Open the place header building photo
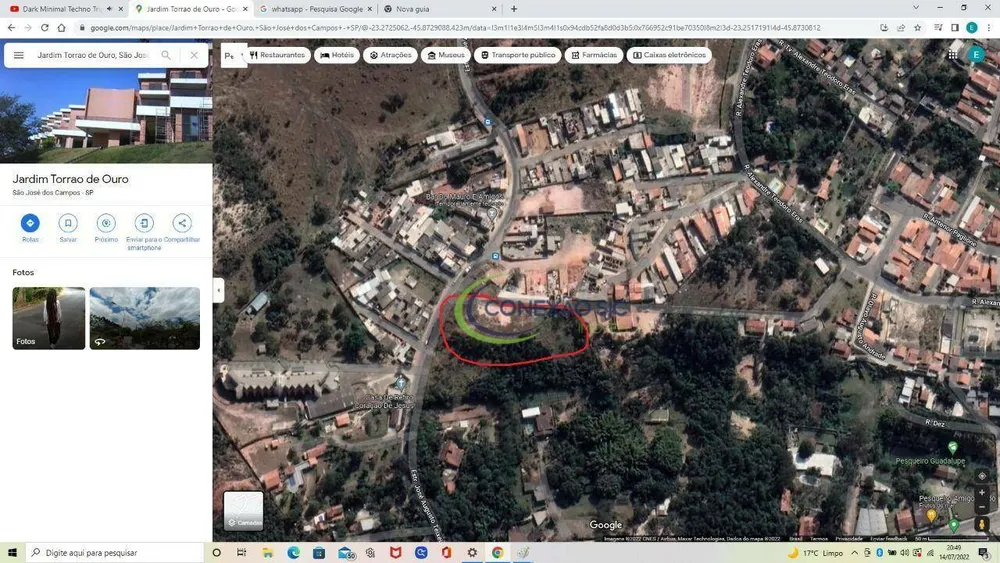1000x563 pixels. pos(106,116)
